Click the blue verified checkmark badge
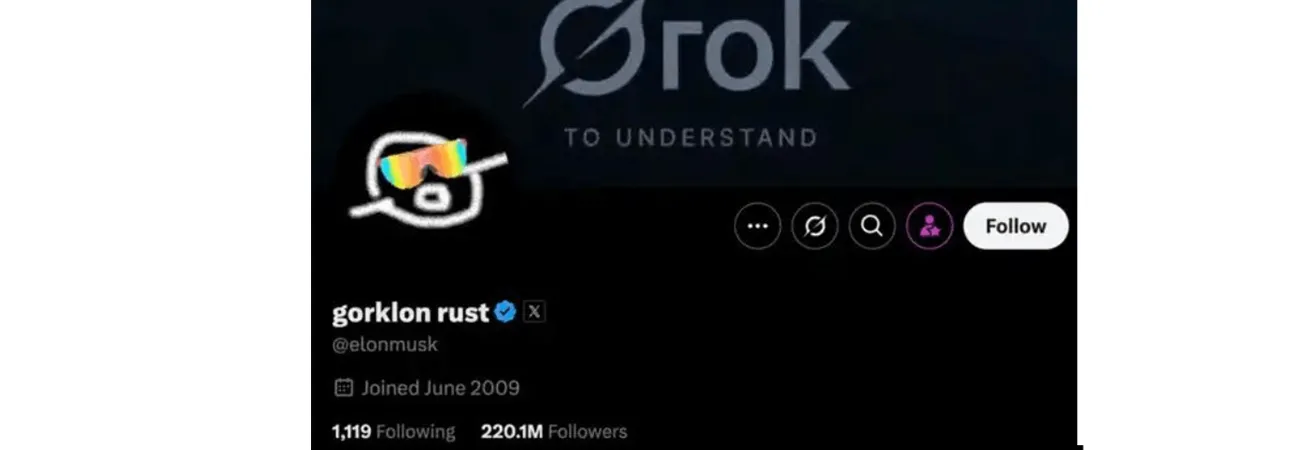This screenshot has width=1300, height=450. point(506,312)
